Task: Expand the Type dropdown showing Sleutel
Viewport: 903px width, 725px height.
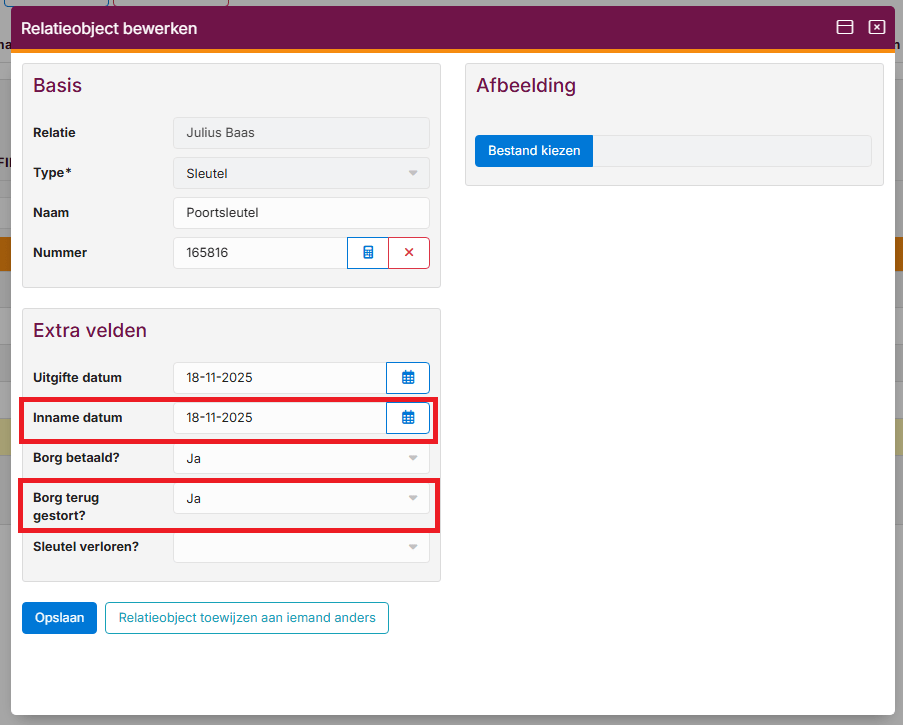Action: pos(301,173)
